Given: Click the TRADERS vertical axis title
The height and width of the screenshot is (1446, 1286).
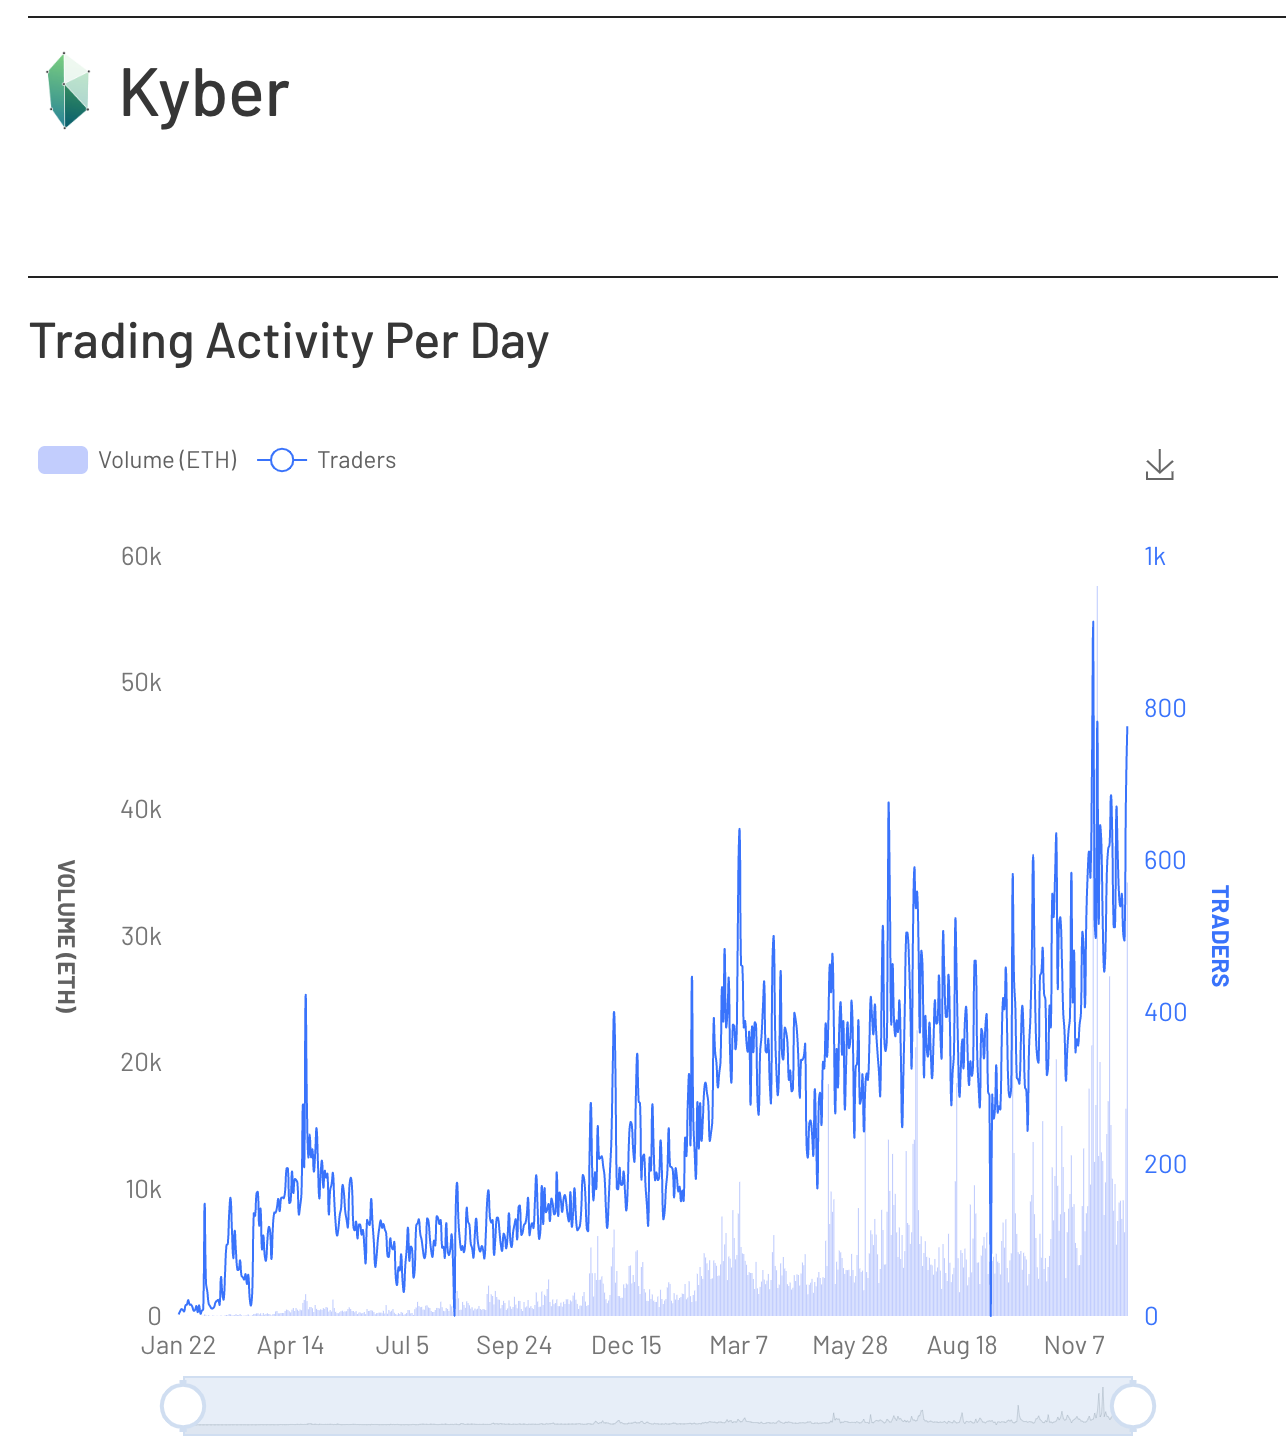Looking at the screenshot, I should click(x=1219, y=936).
